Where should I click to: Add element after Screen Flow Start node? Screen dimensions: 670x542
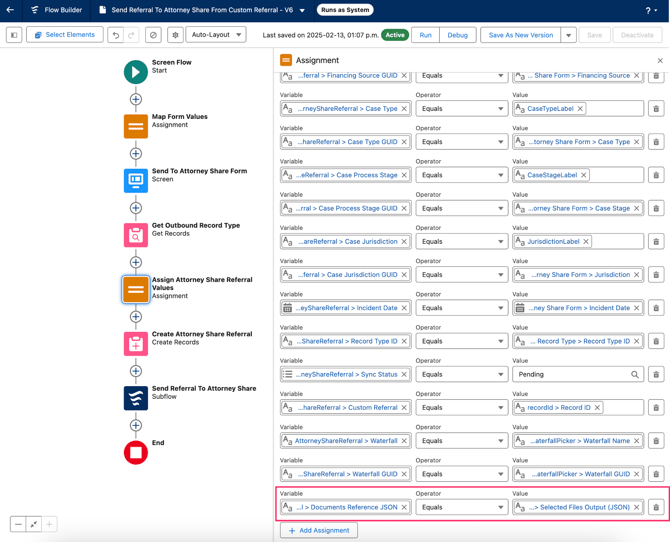pos(136,99)
